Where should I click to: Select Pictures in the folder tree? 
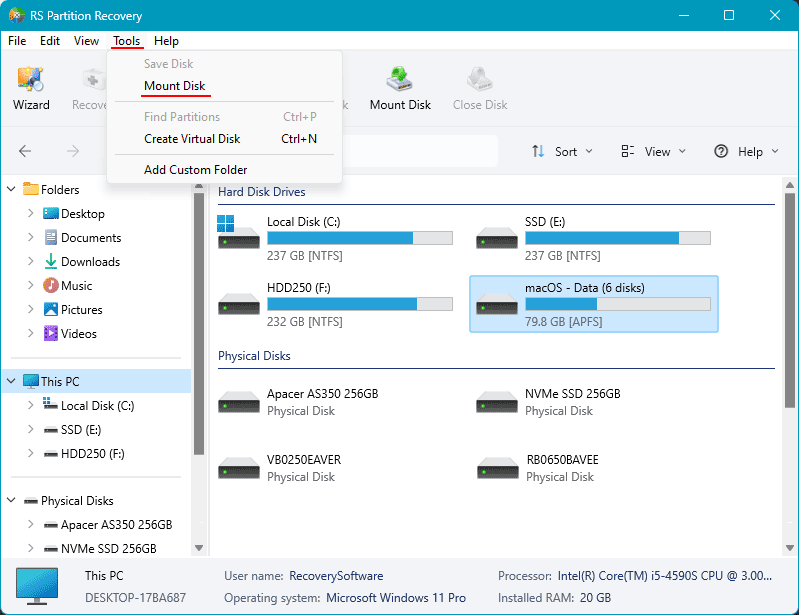point(82,309)
